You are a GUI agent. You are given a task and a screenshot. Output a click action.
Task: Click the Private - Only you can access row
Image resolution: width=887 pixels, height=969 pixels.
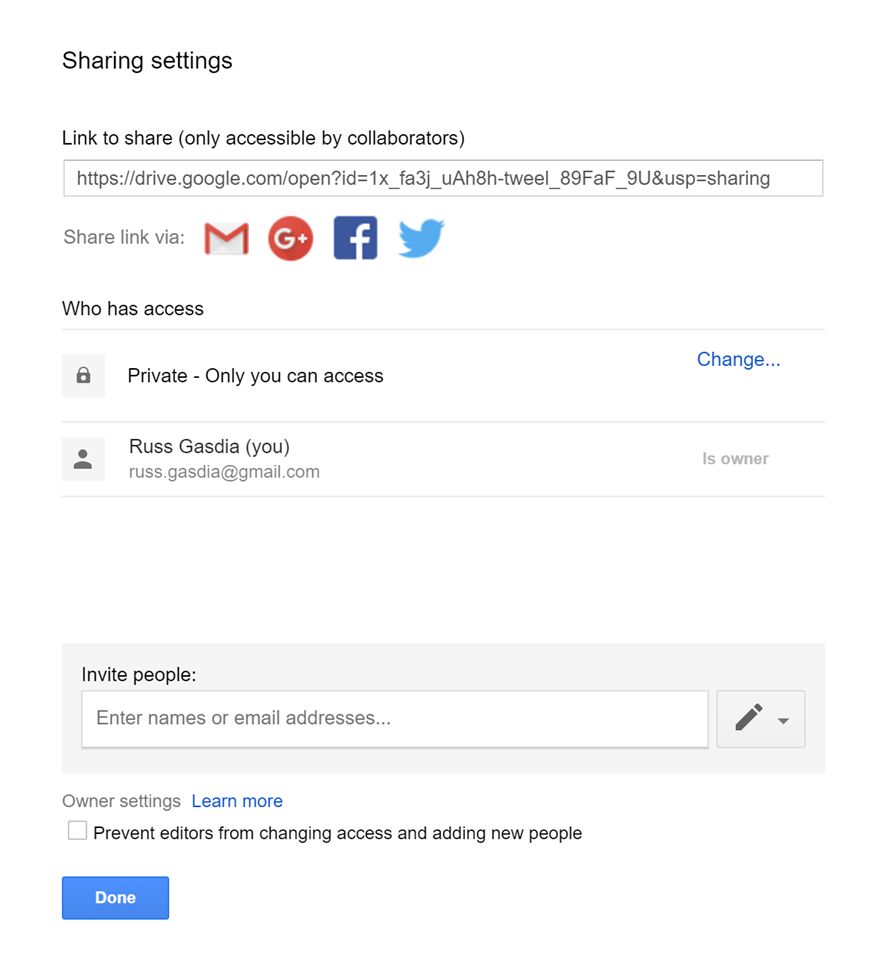pyautogui.click(x=443, y=376)
